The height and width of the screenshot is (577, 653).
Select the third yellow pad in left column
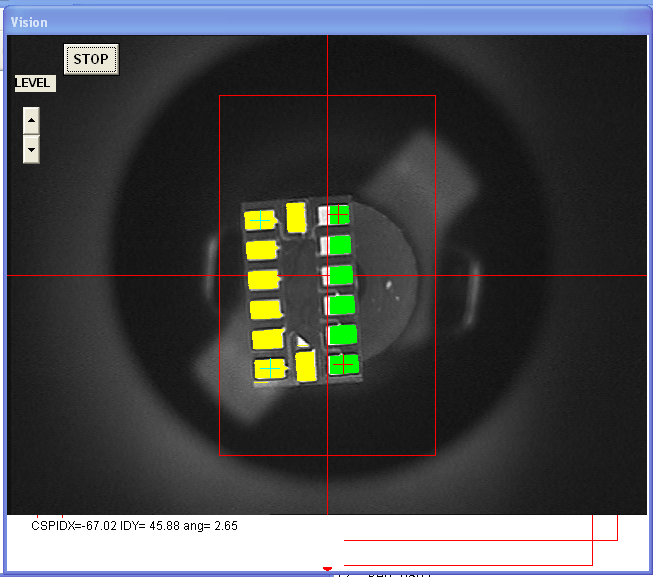click(x=264, y=280)
